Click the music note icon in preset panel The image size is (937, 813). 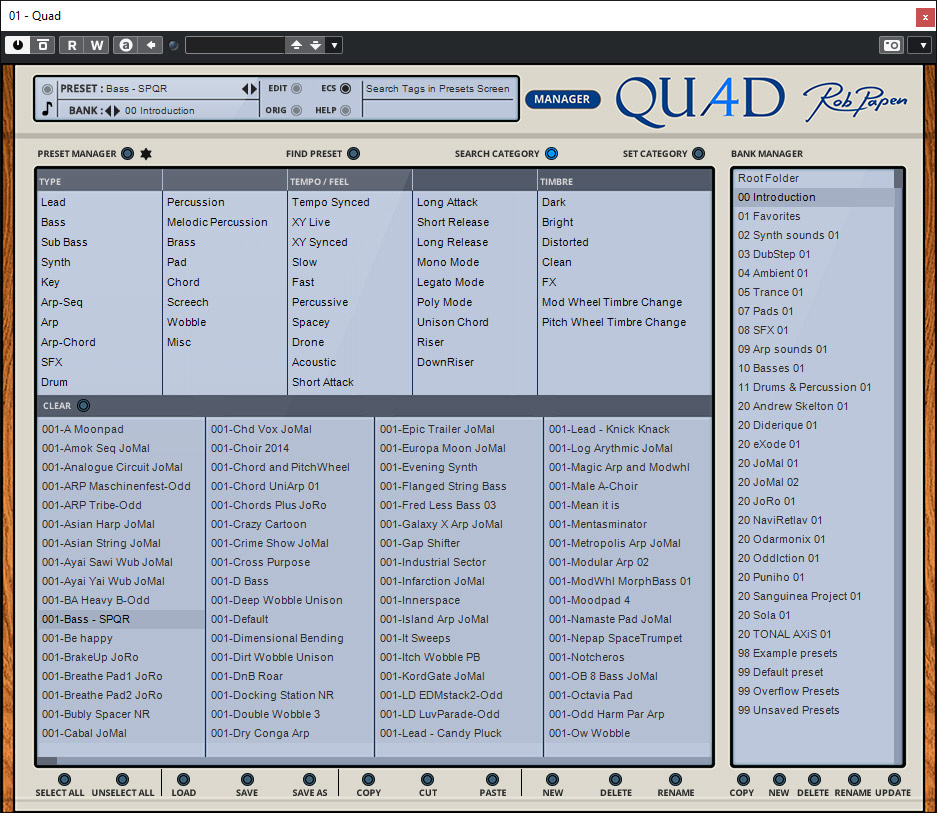coord(47,109)
